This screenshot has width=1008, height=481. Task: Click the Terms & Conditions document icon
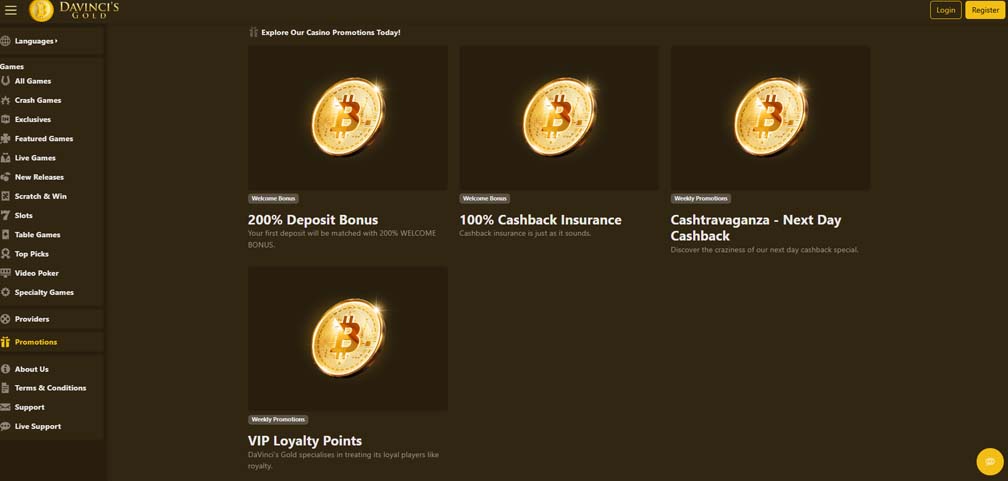(6, 388)
